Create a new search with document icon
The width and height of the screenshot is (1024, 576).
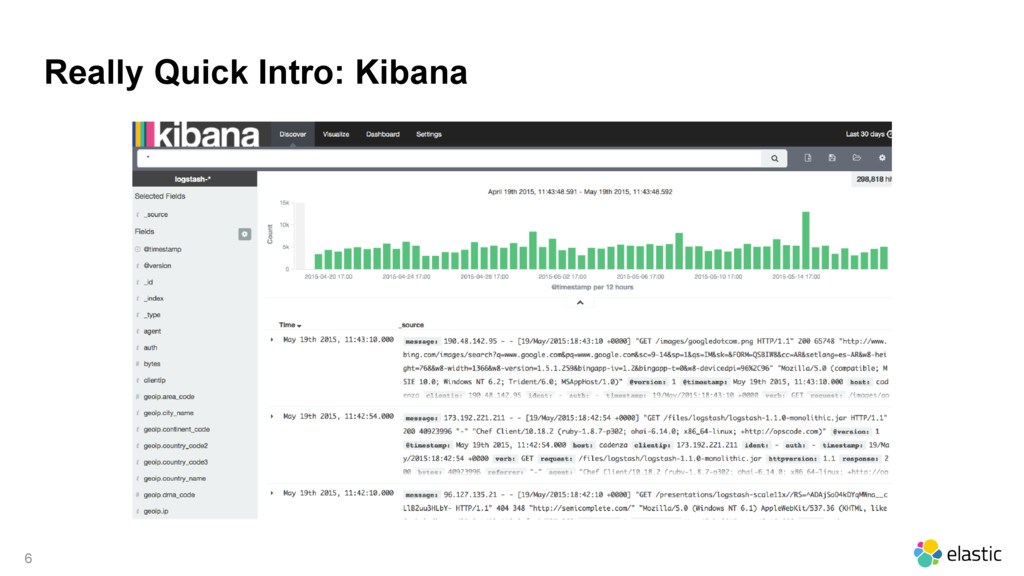pos(808,158)
